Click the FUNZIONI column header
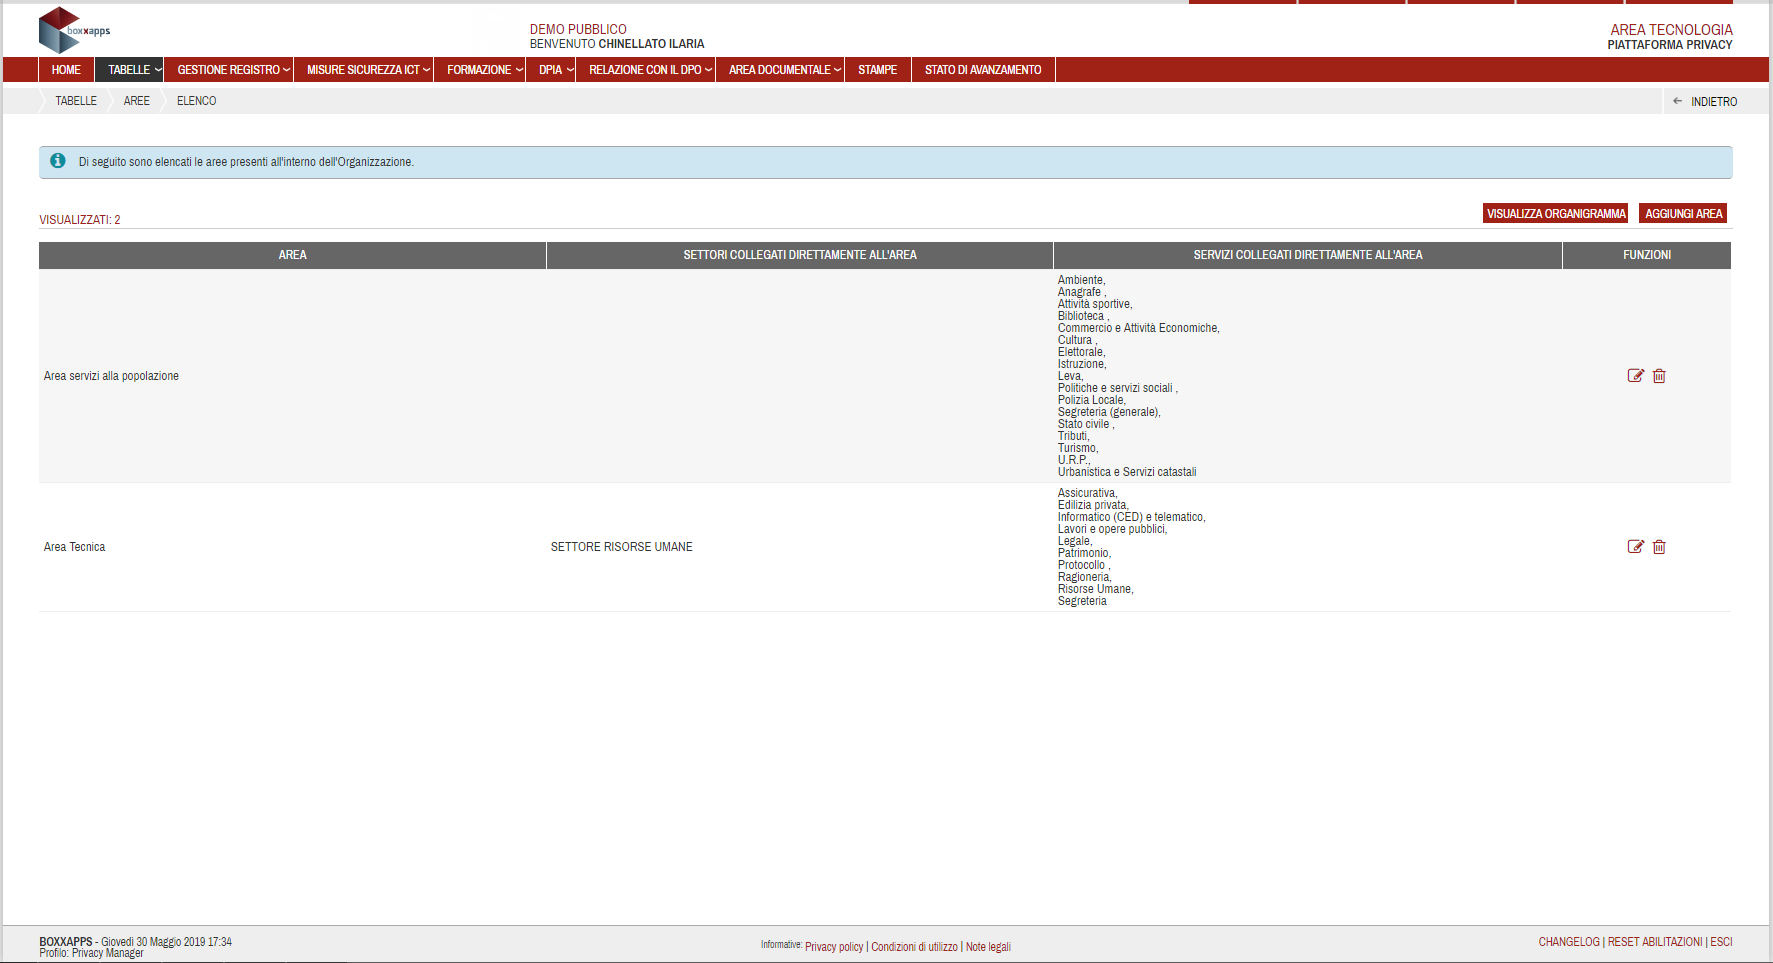This screenshot has height=963, width=1773. point(1647,255)
